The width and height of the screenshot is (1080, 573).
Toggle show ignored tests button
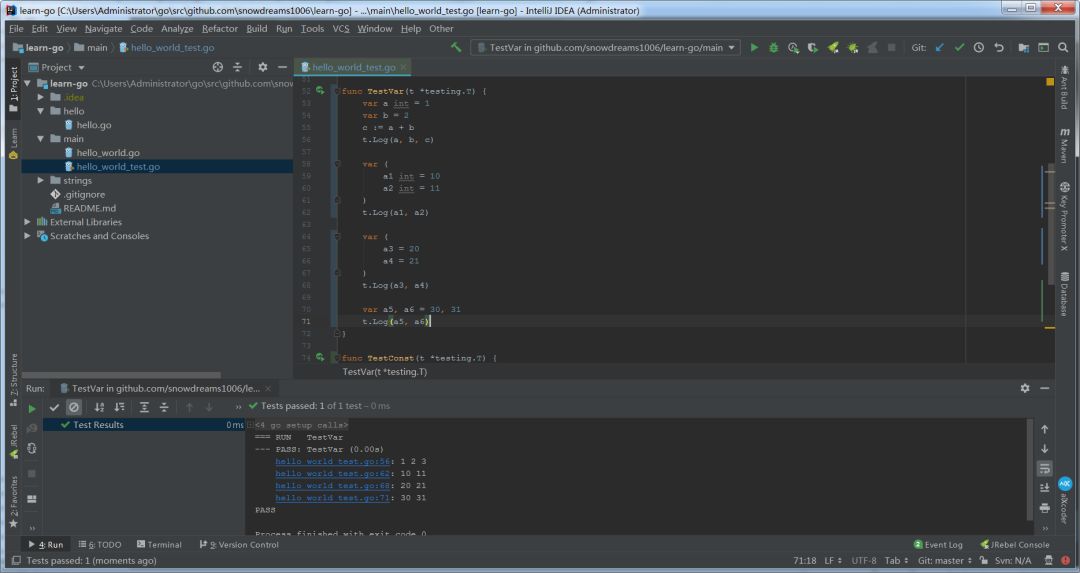[x=73, y=407]
